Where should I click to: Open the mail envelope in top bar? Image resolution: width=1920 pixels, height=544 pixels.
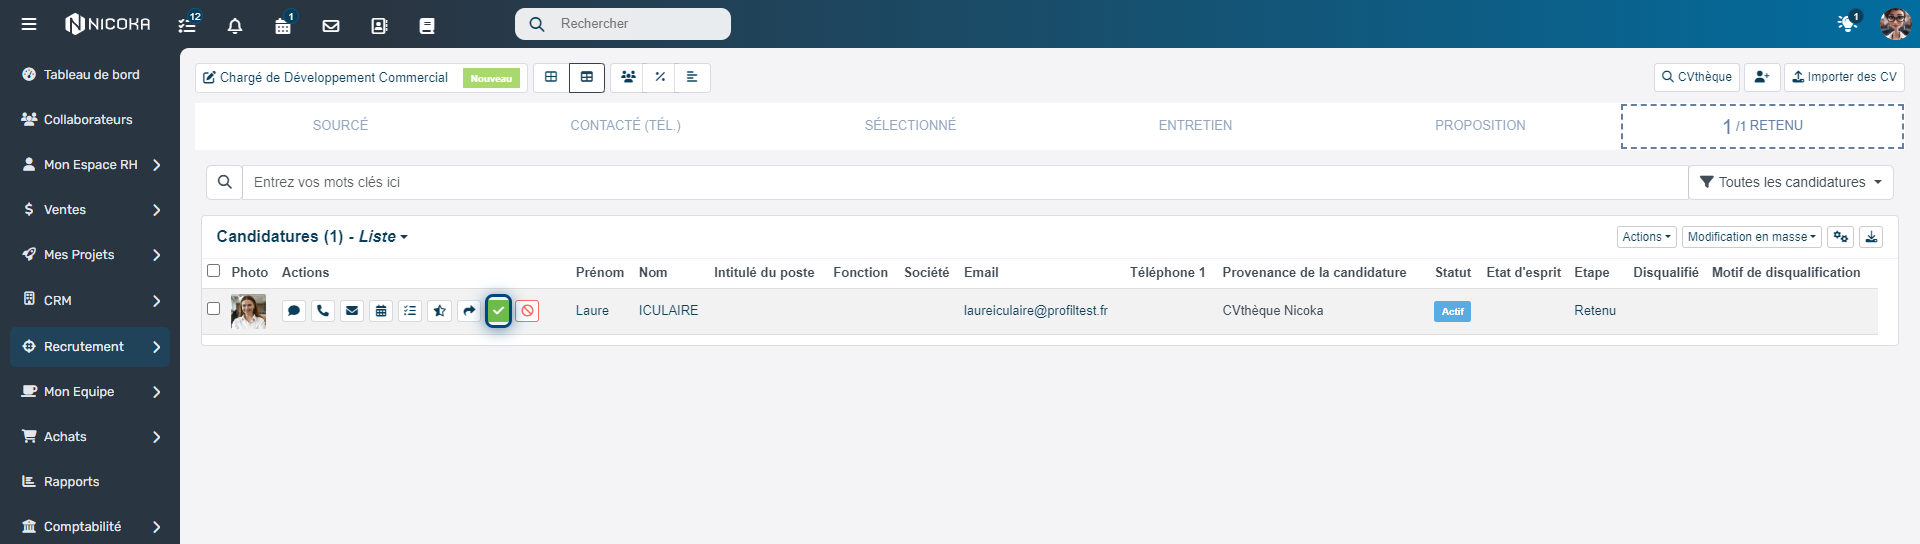pyautogui.click(x=331, y=26)
